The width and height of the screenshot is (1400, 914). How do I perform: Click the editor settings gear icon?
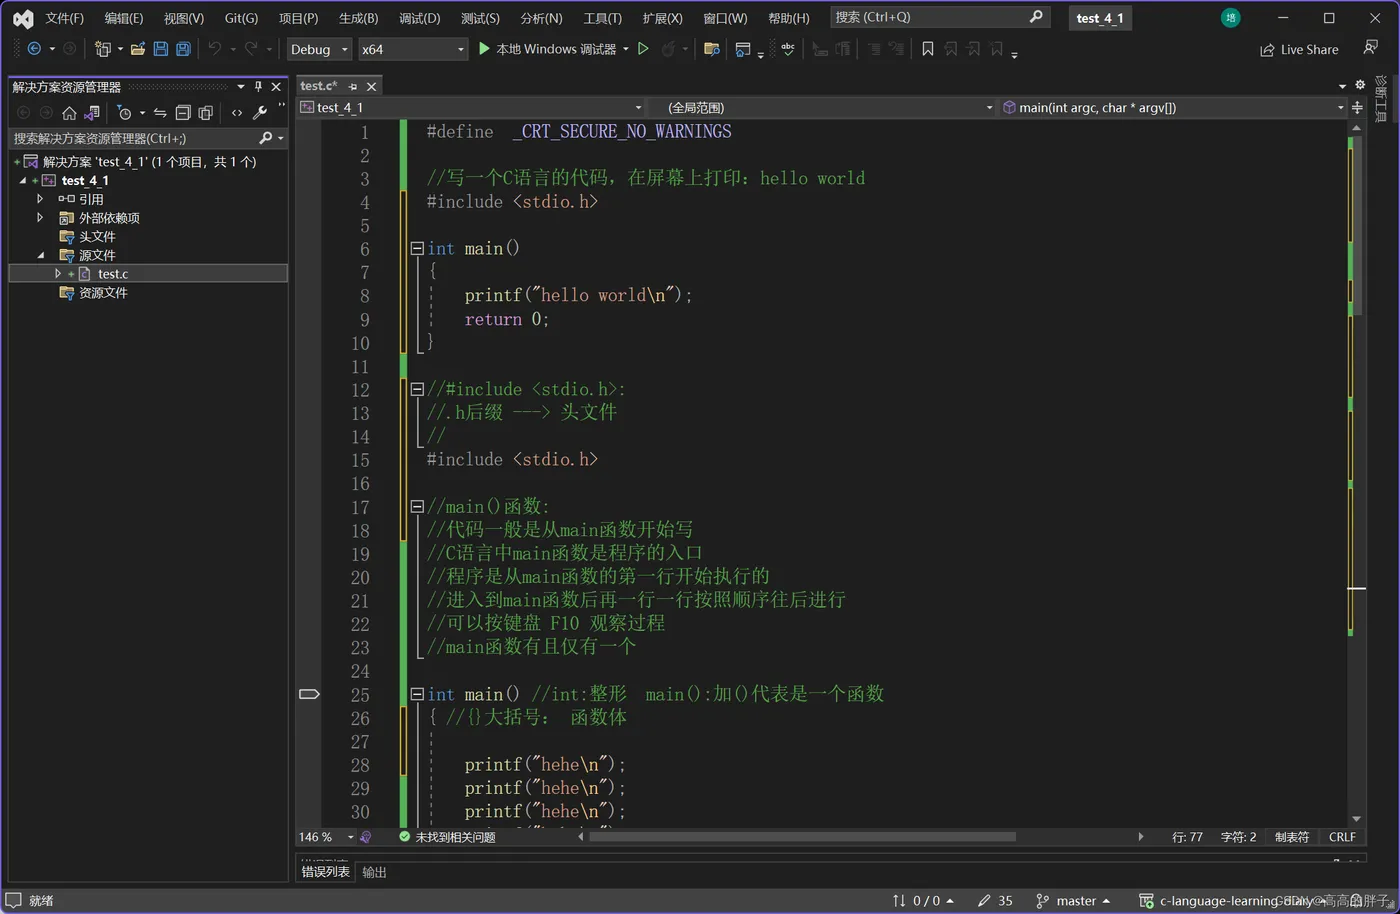[1360, 85]
